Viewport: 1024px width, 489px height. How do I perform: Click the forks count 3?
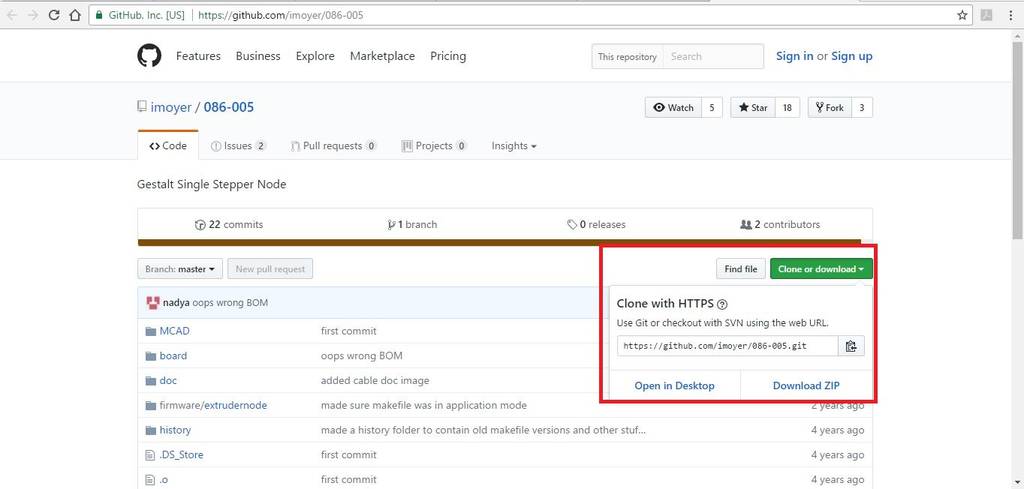(x=861, y=108)
